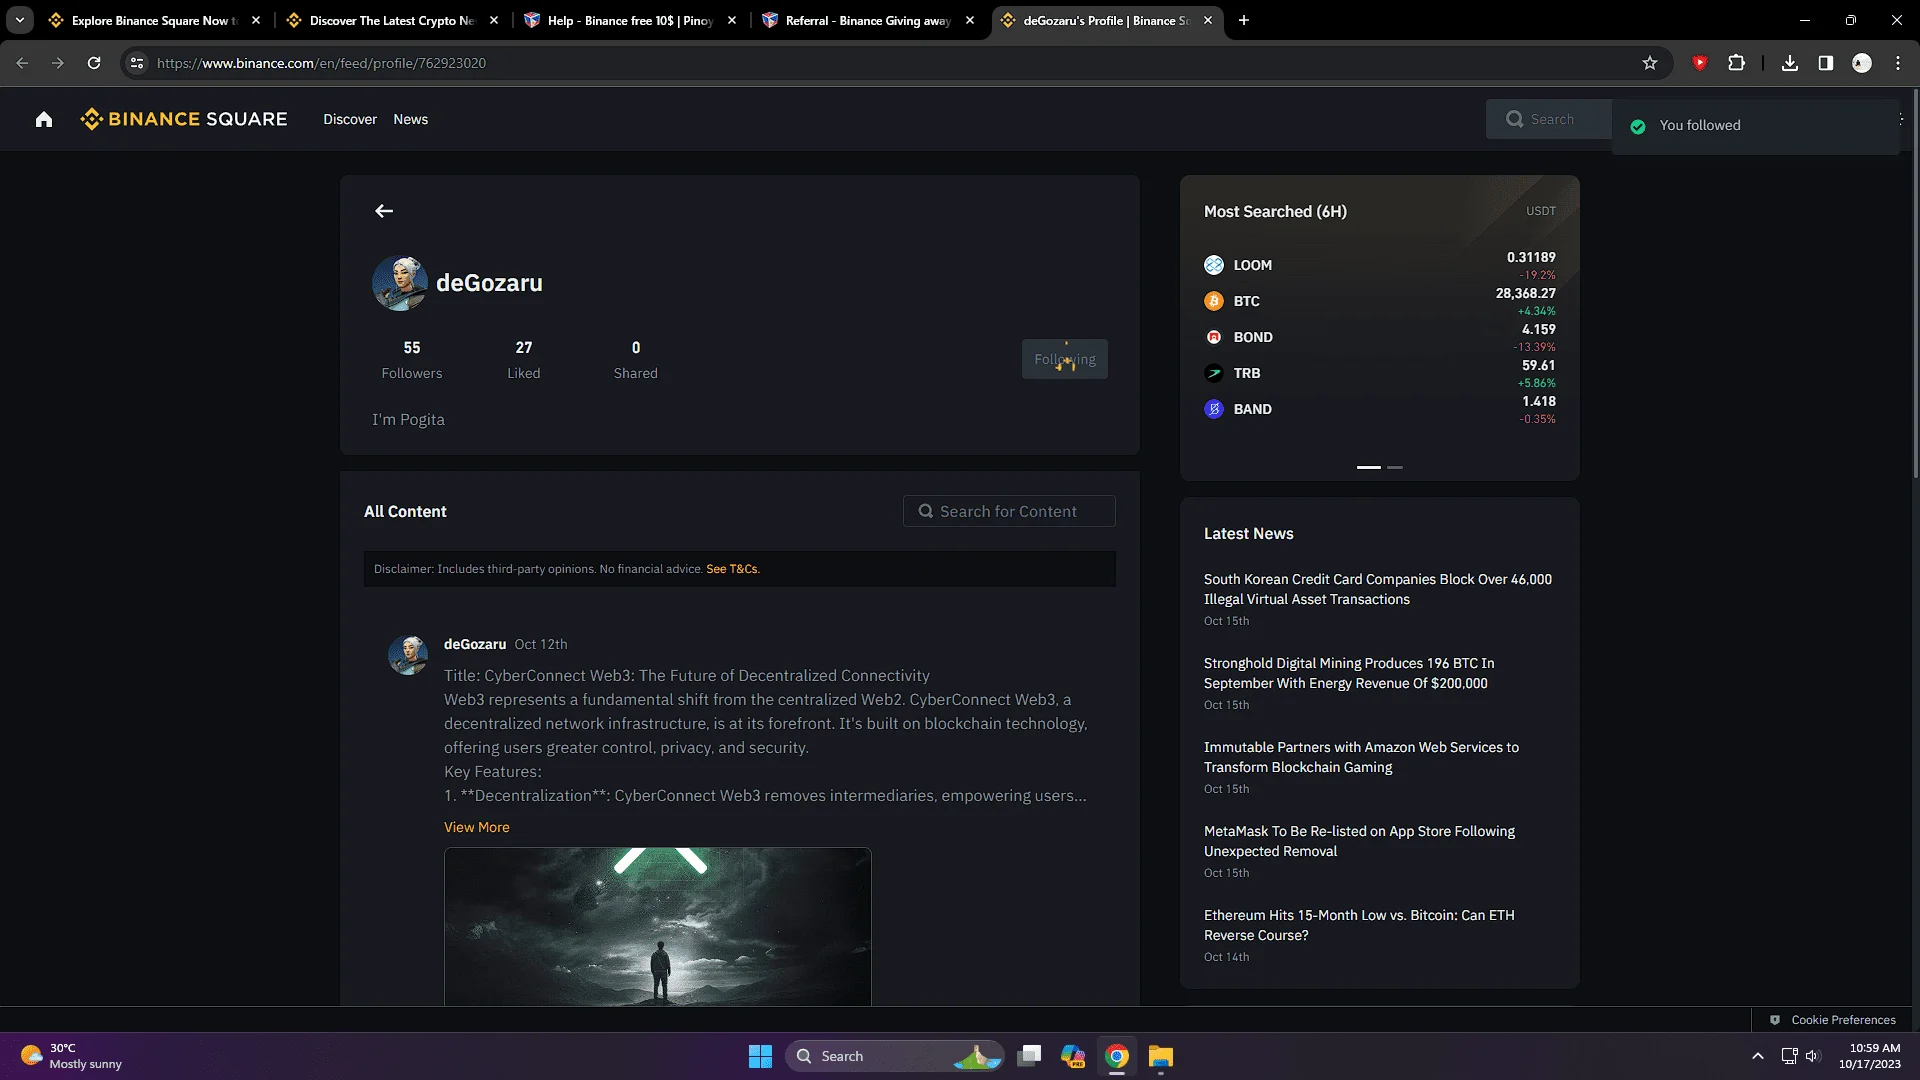Viewport: 1920px width, 1080px height.
Task: Open the See T&Cs link
Action: (732, 569)
